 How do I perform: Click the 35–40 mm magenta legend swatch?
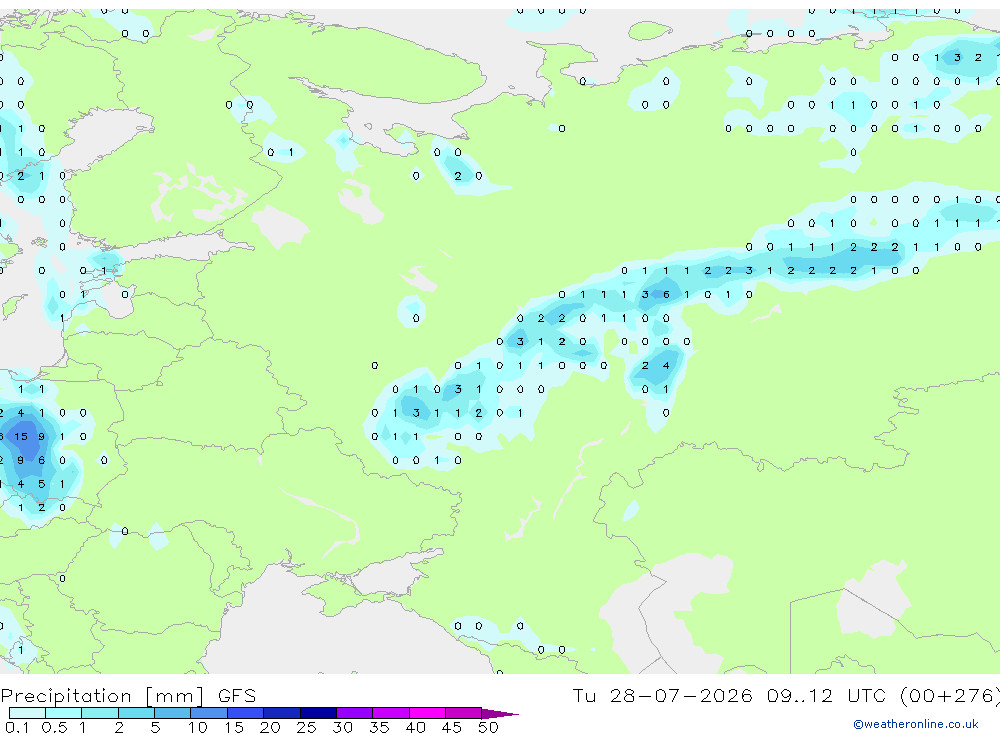point(390,713)
